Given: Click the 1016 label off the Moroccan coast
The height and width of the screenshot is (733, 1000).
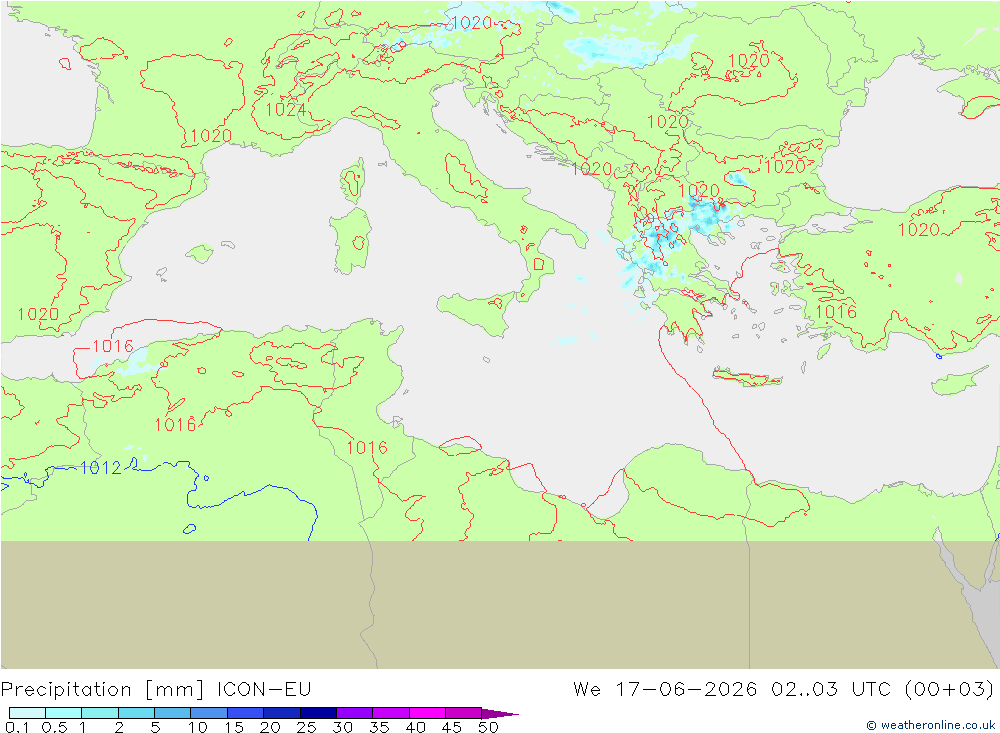Looking at the screenshot, I should tap(113, 346).
